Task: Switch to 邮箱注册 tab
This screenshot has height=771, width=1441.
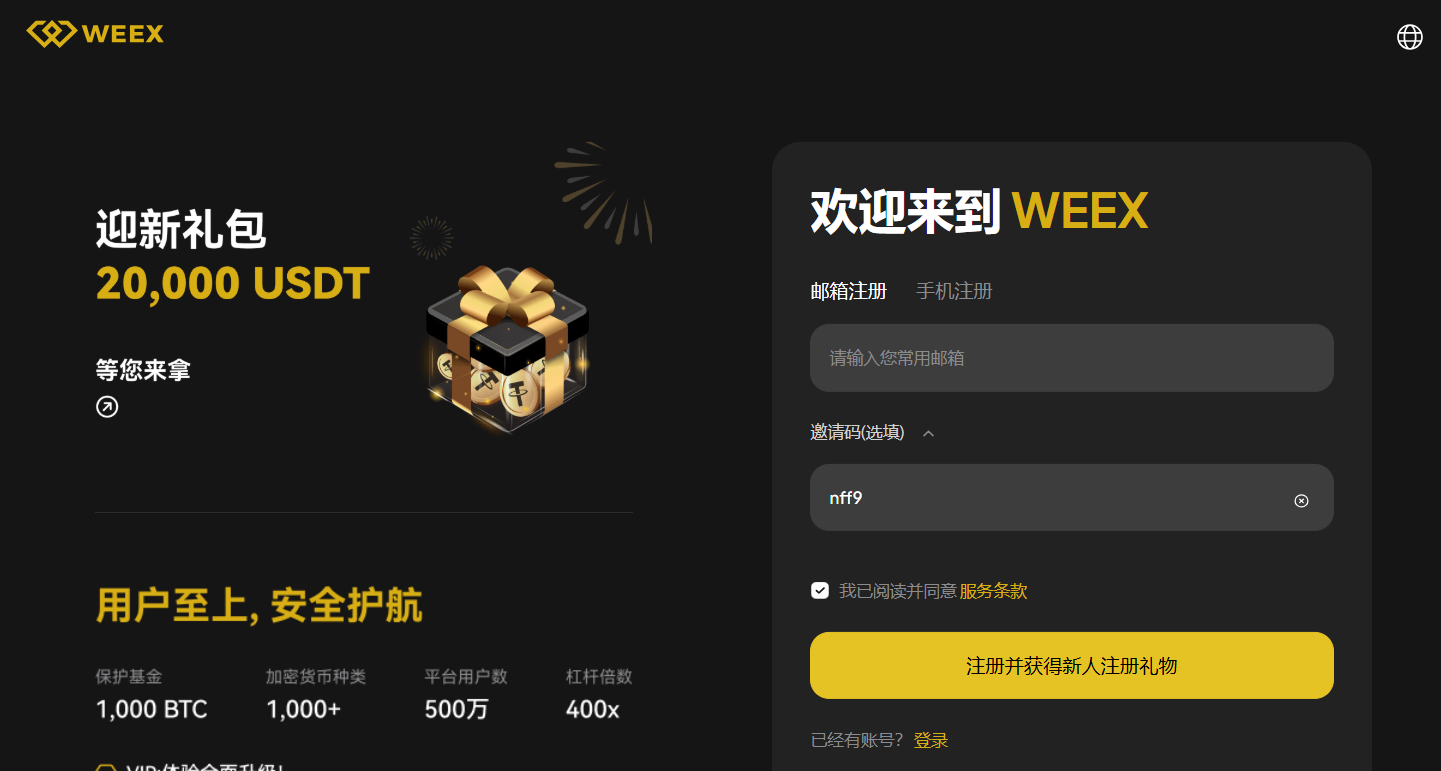Action: (848, 291)
